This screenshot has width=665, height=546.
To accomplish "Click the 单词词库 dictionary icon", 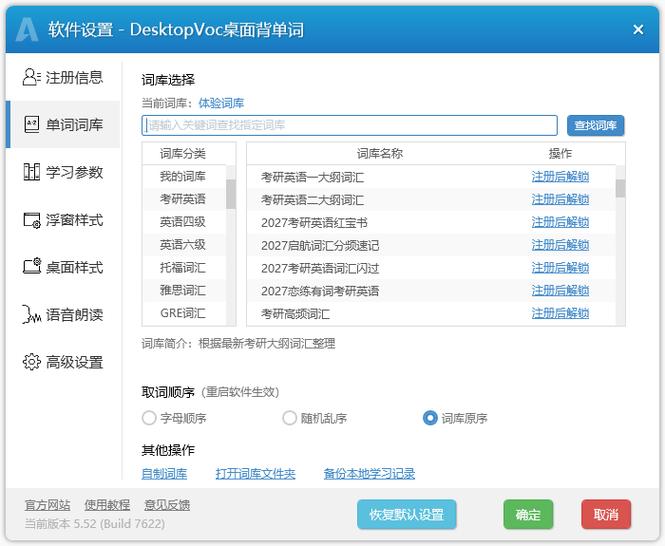I will pos(31,125).
